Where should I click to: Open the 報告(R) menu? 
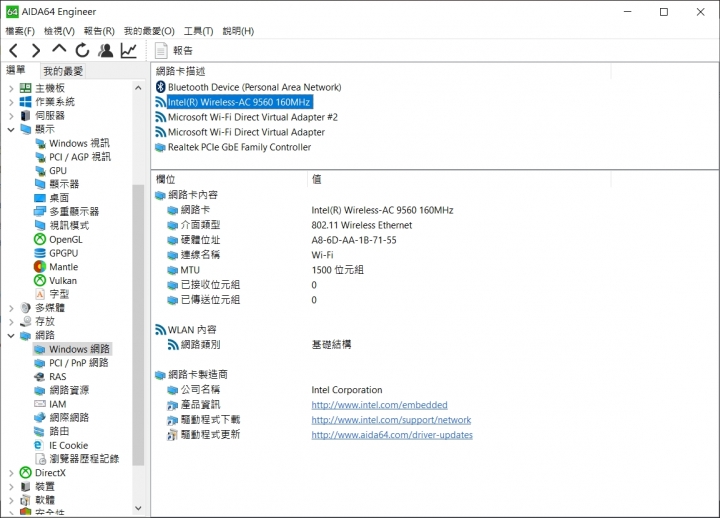coord(99,31)
